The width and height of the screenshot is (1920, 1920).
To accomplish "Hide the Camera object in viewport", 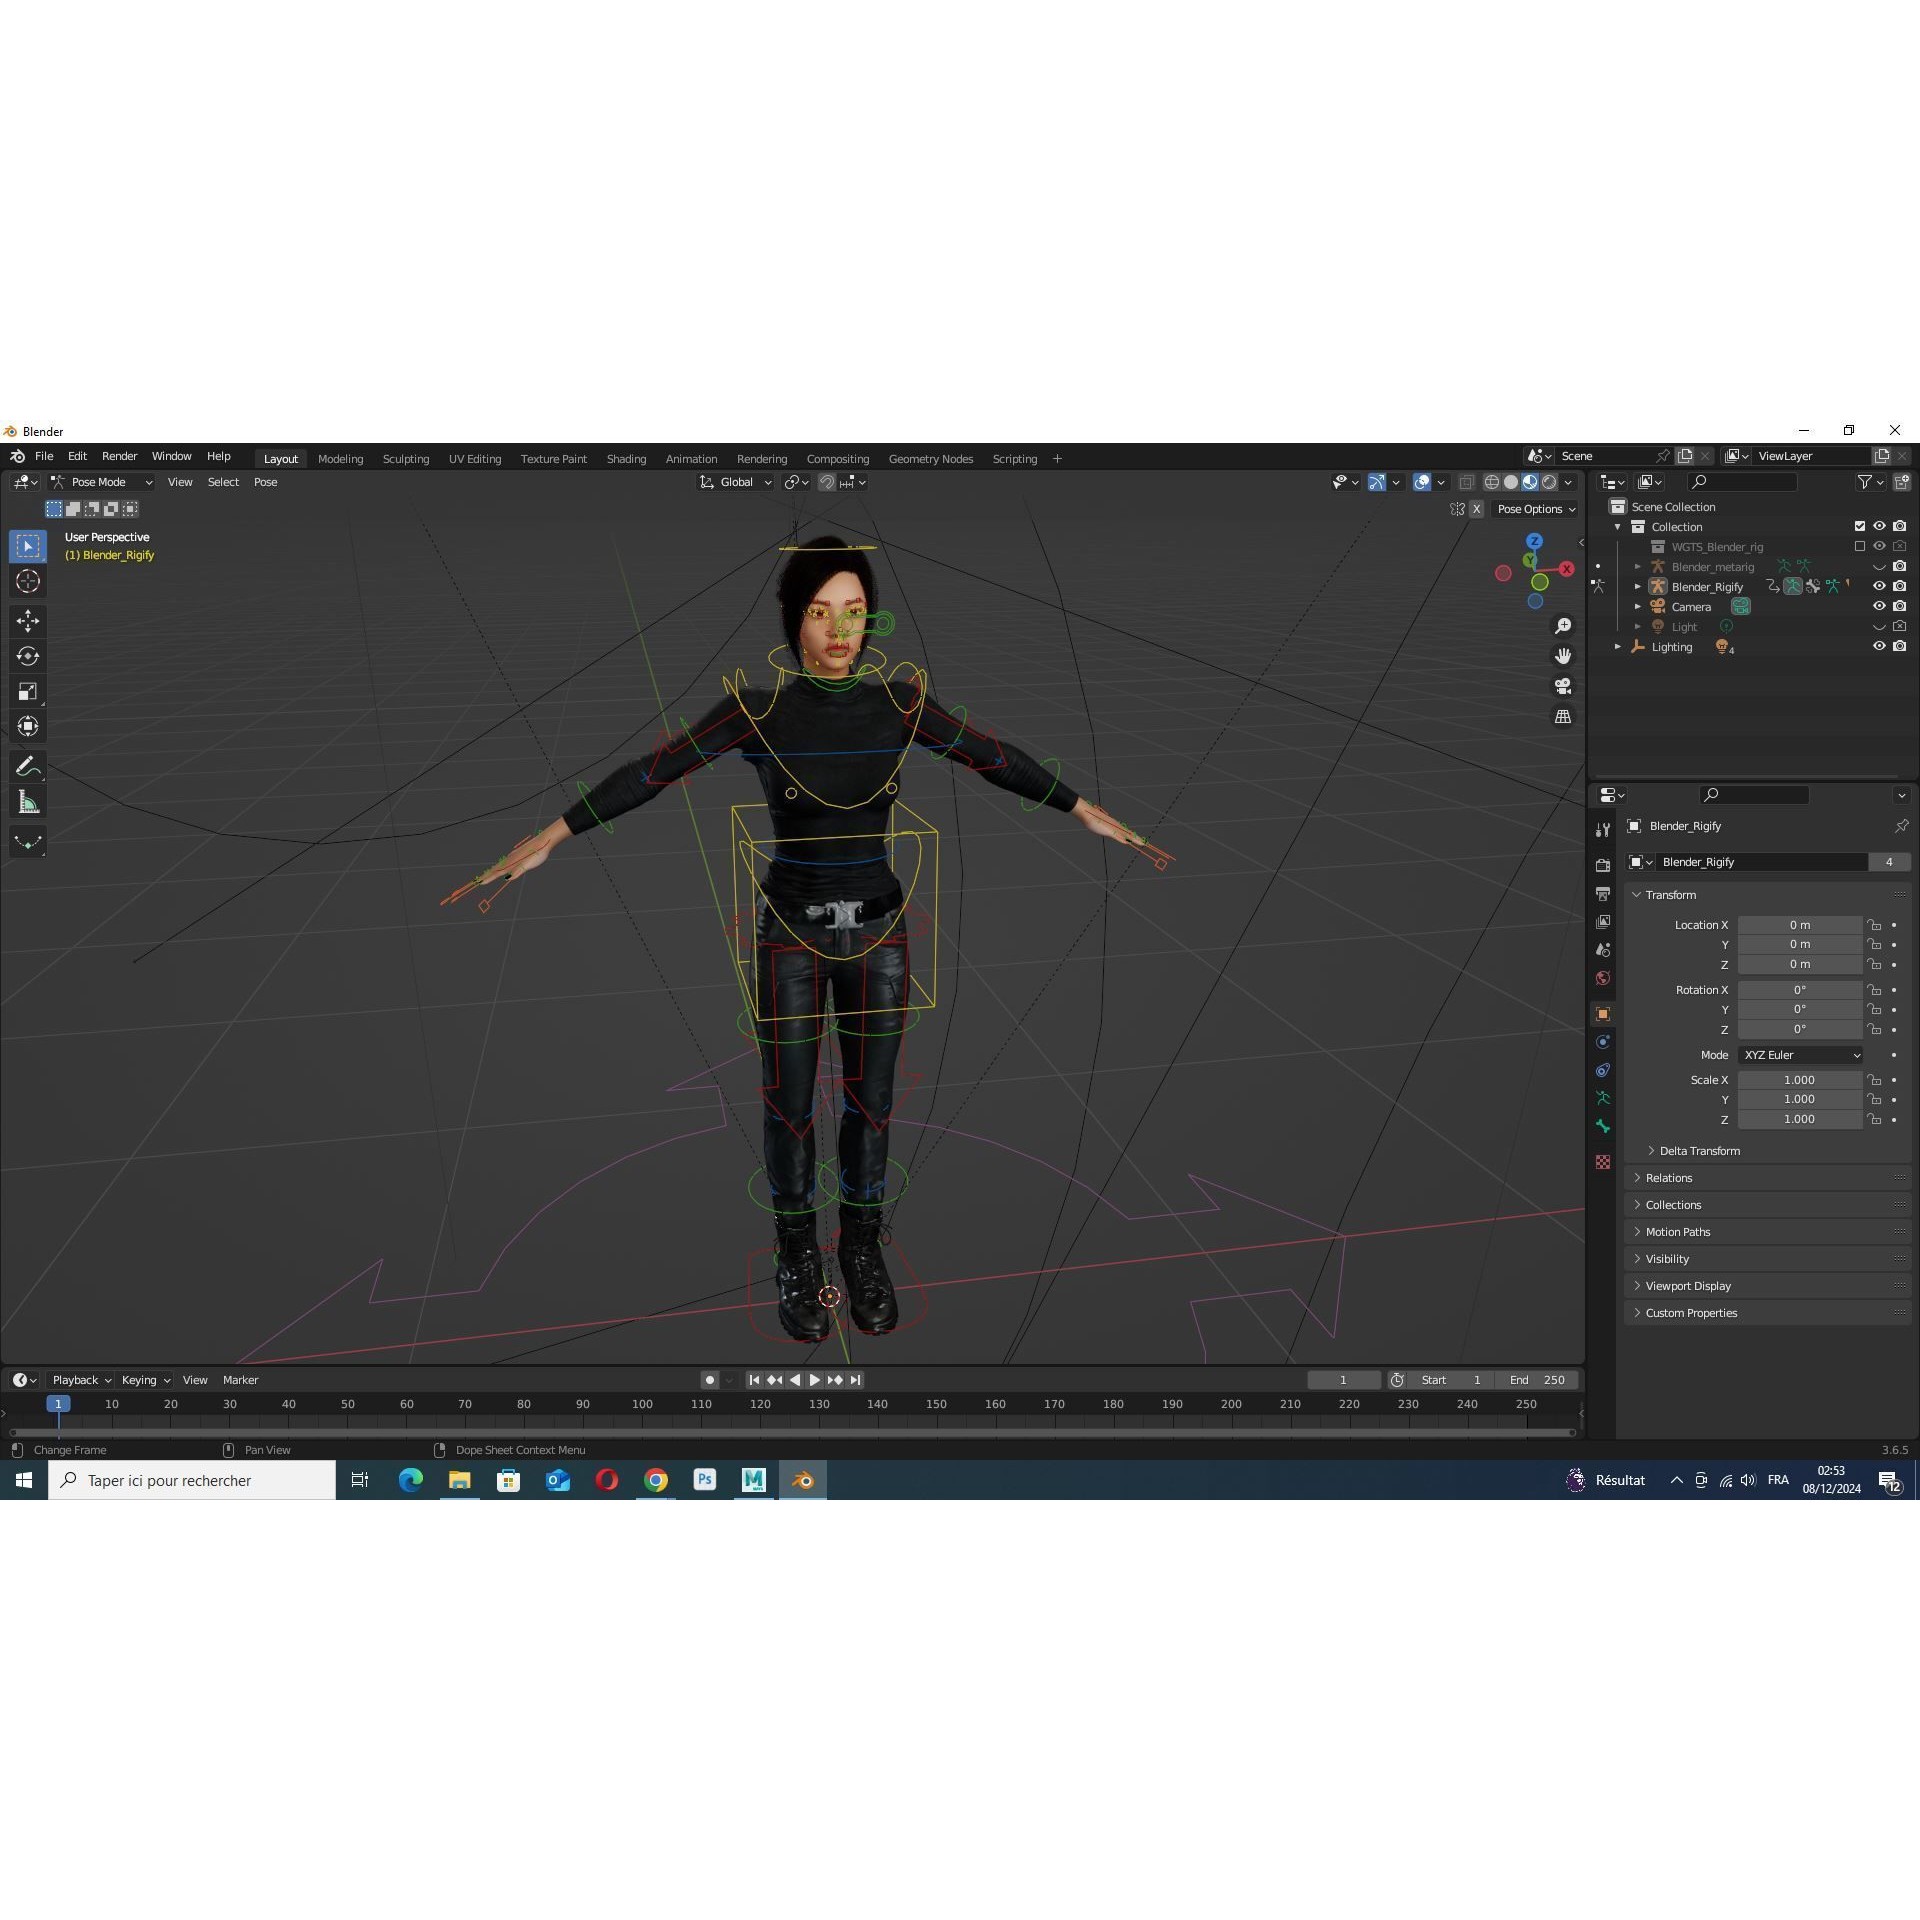I will (1879, 606).
